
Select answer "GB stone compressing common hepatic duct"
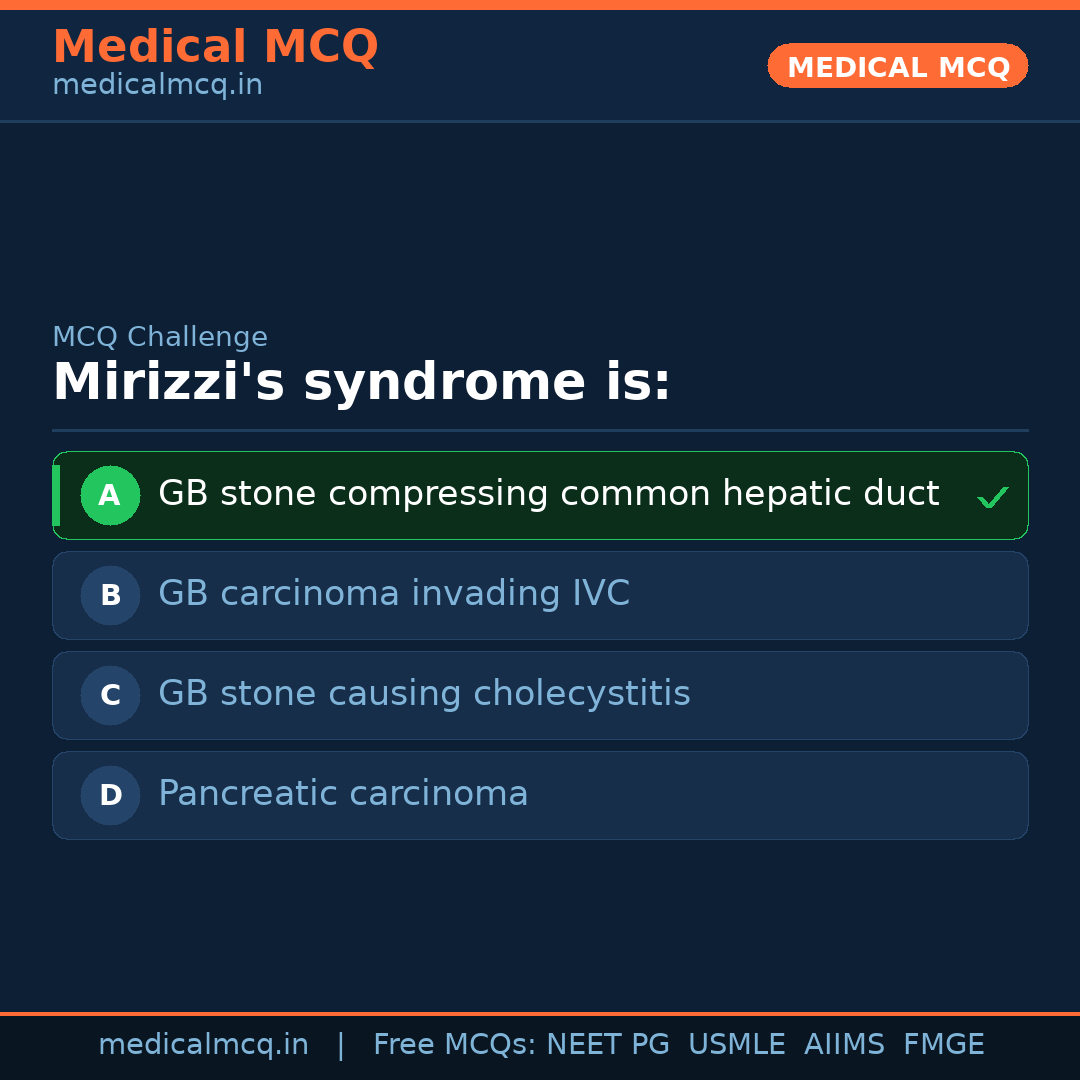[x=548, y=494]
